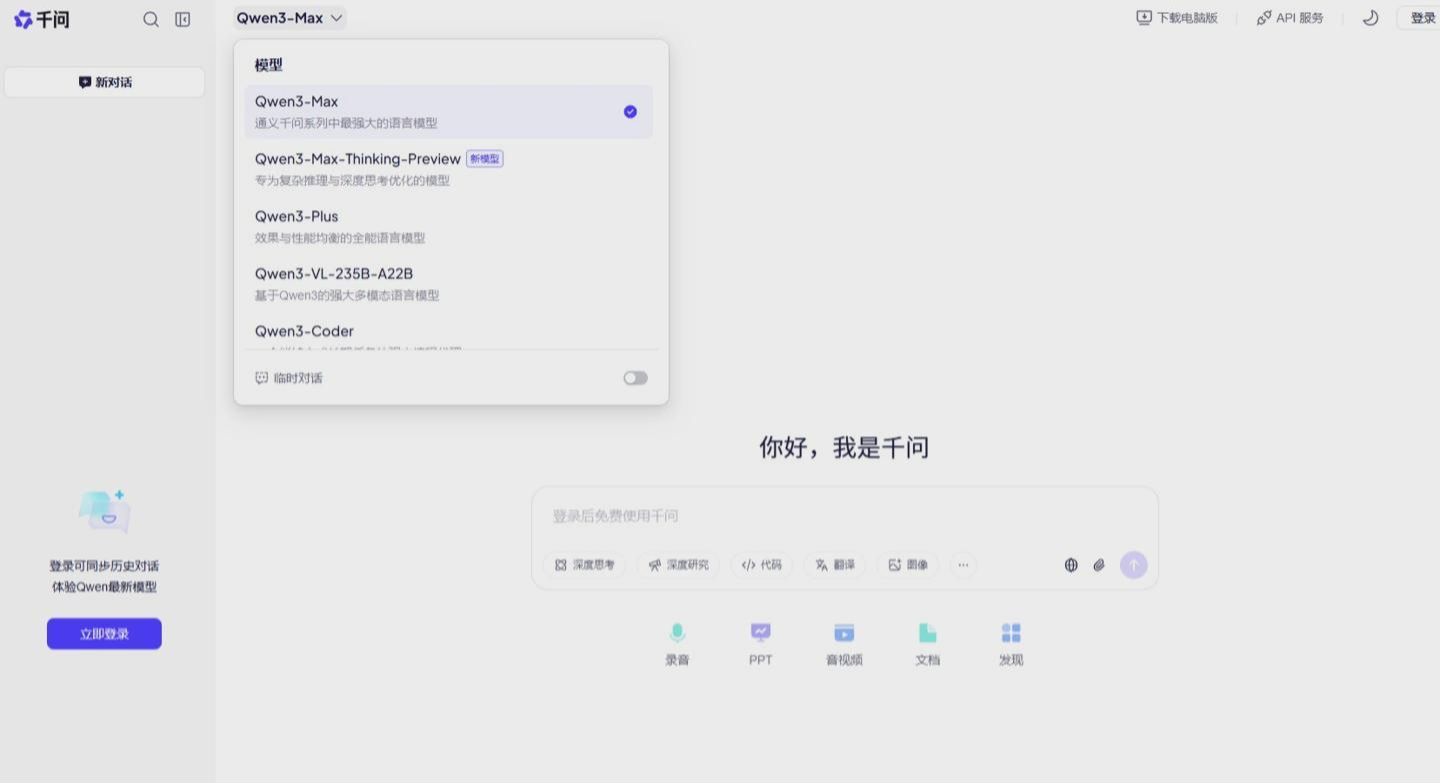Attach a file using the paperclip icon
Screen dimensions: 1440x783
click(1099, 565)
